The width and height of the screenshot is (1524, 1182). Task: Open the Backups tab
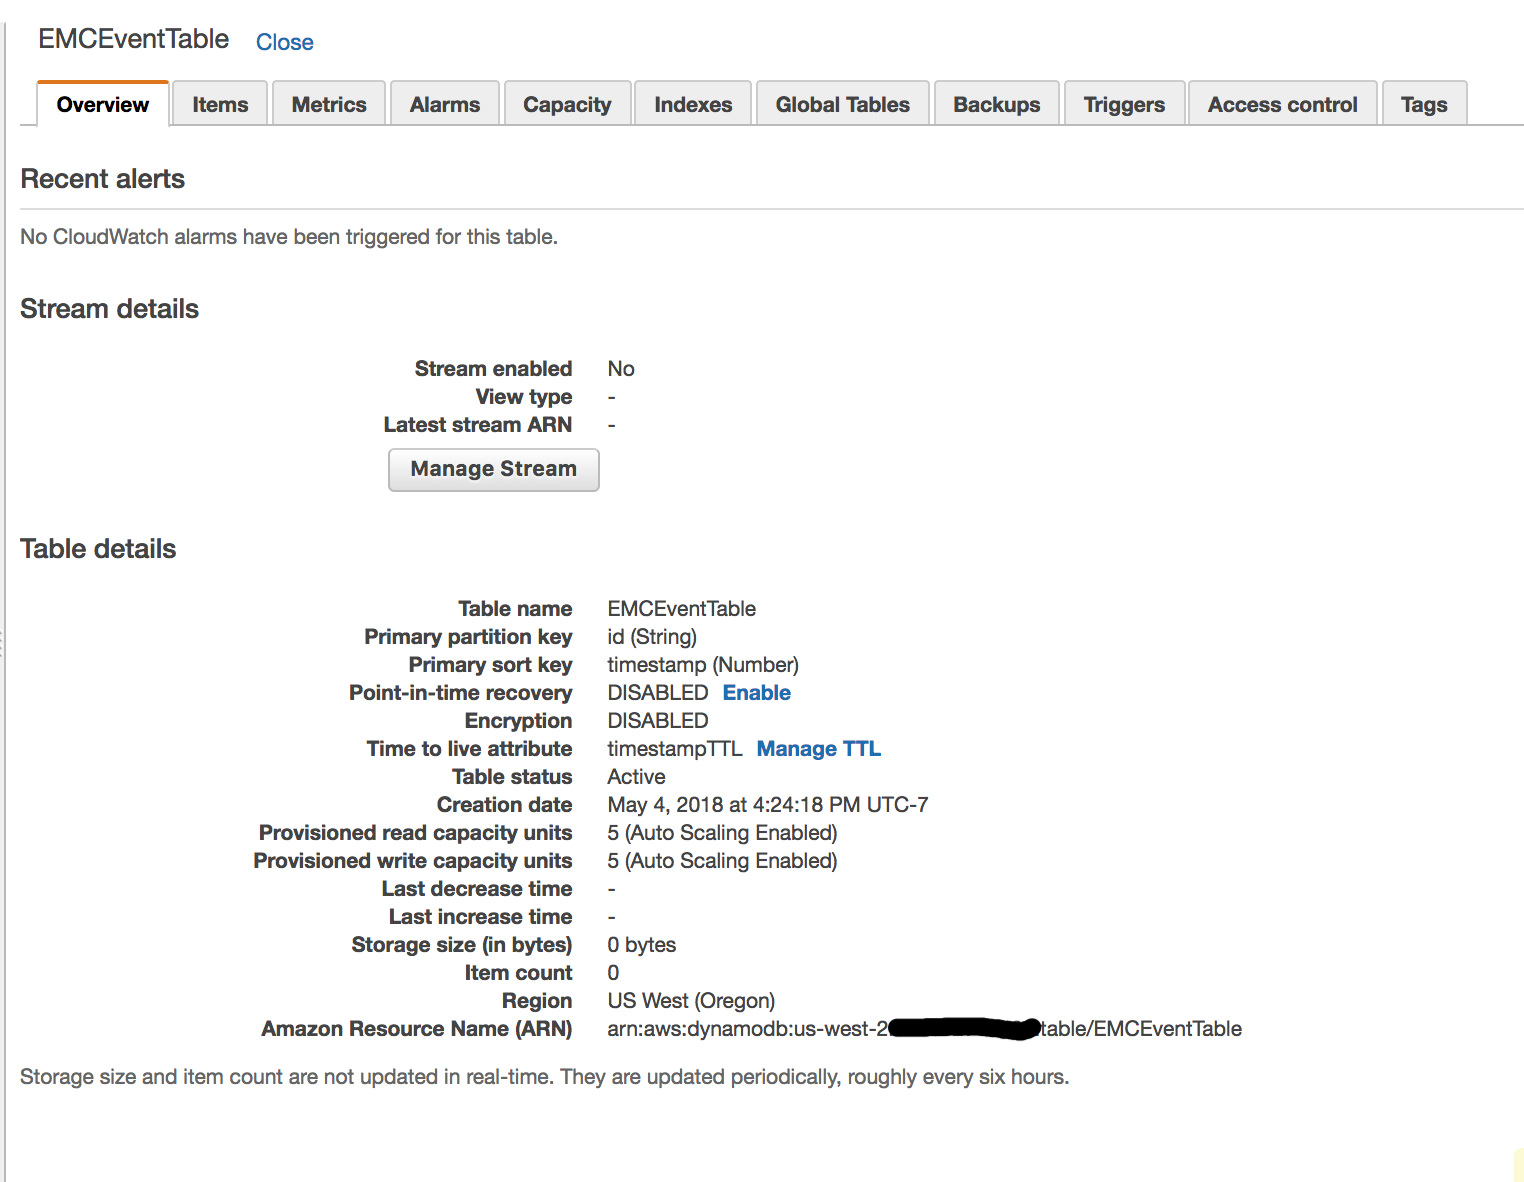tap(997, 104)
